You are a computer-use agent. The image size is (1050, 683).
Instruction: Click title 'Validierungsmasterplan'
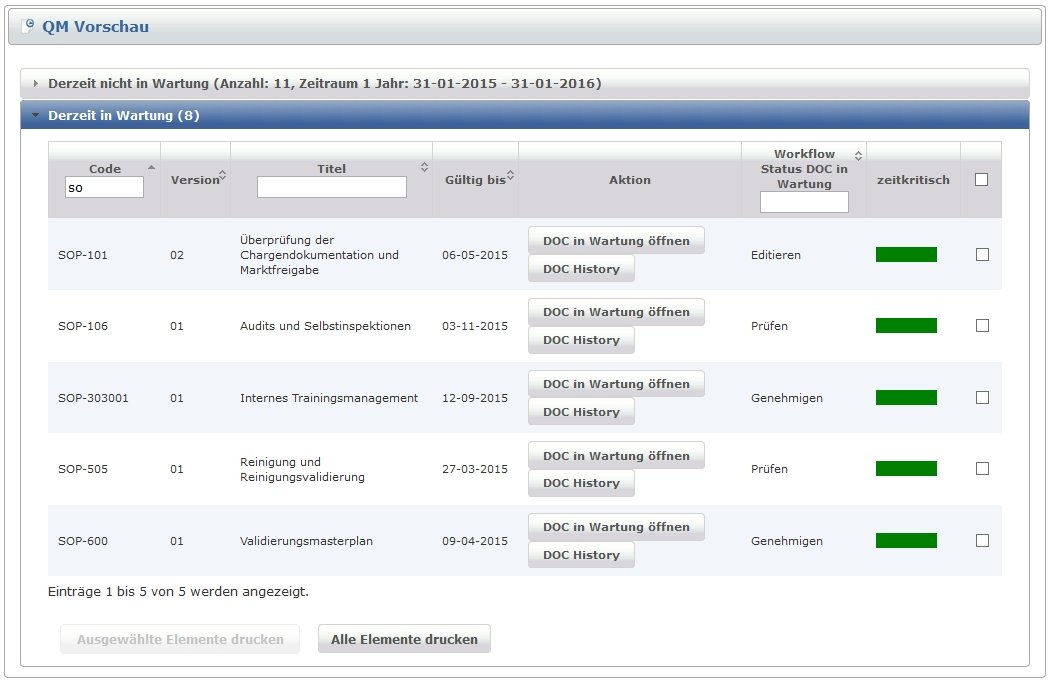306,540
